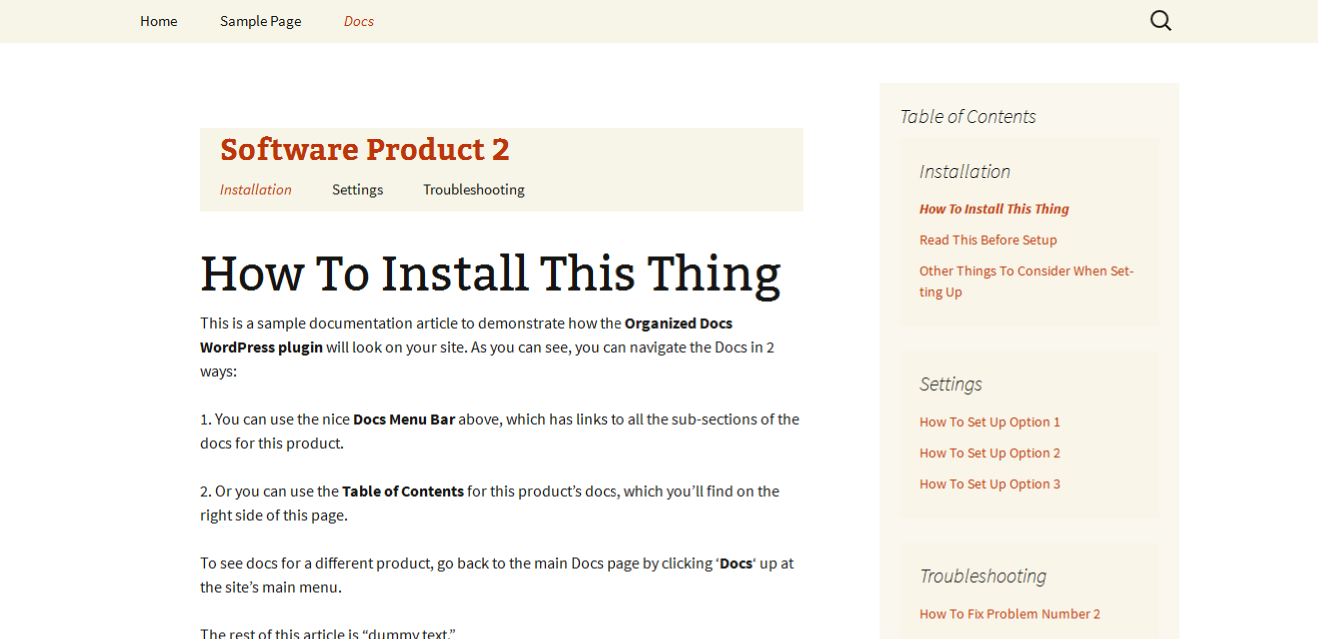
Task: Open 'How To Fix Problem Number 2'
Action: point(1010,614)
